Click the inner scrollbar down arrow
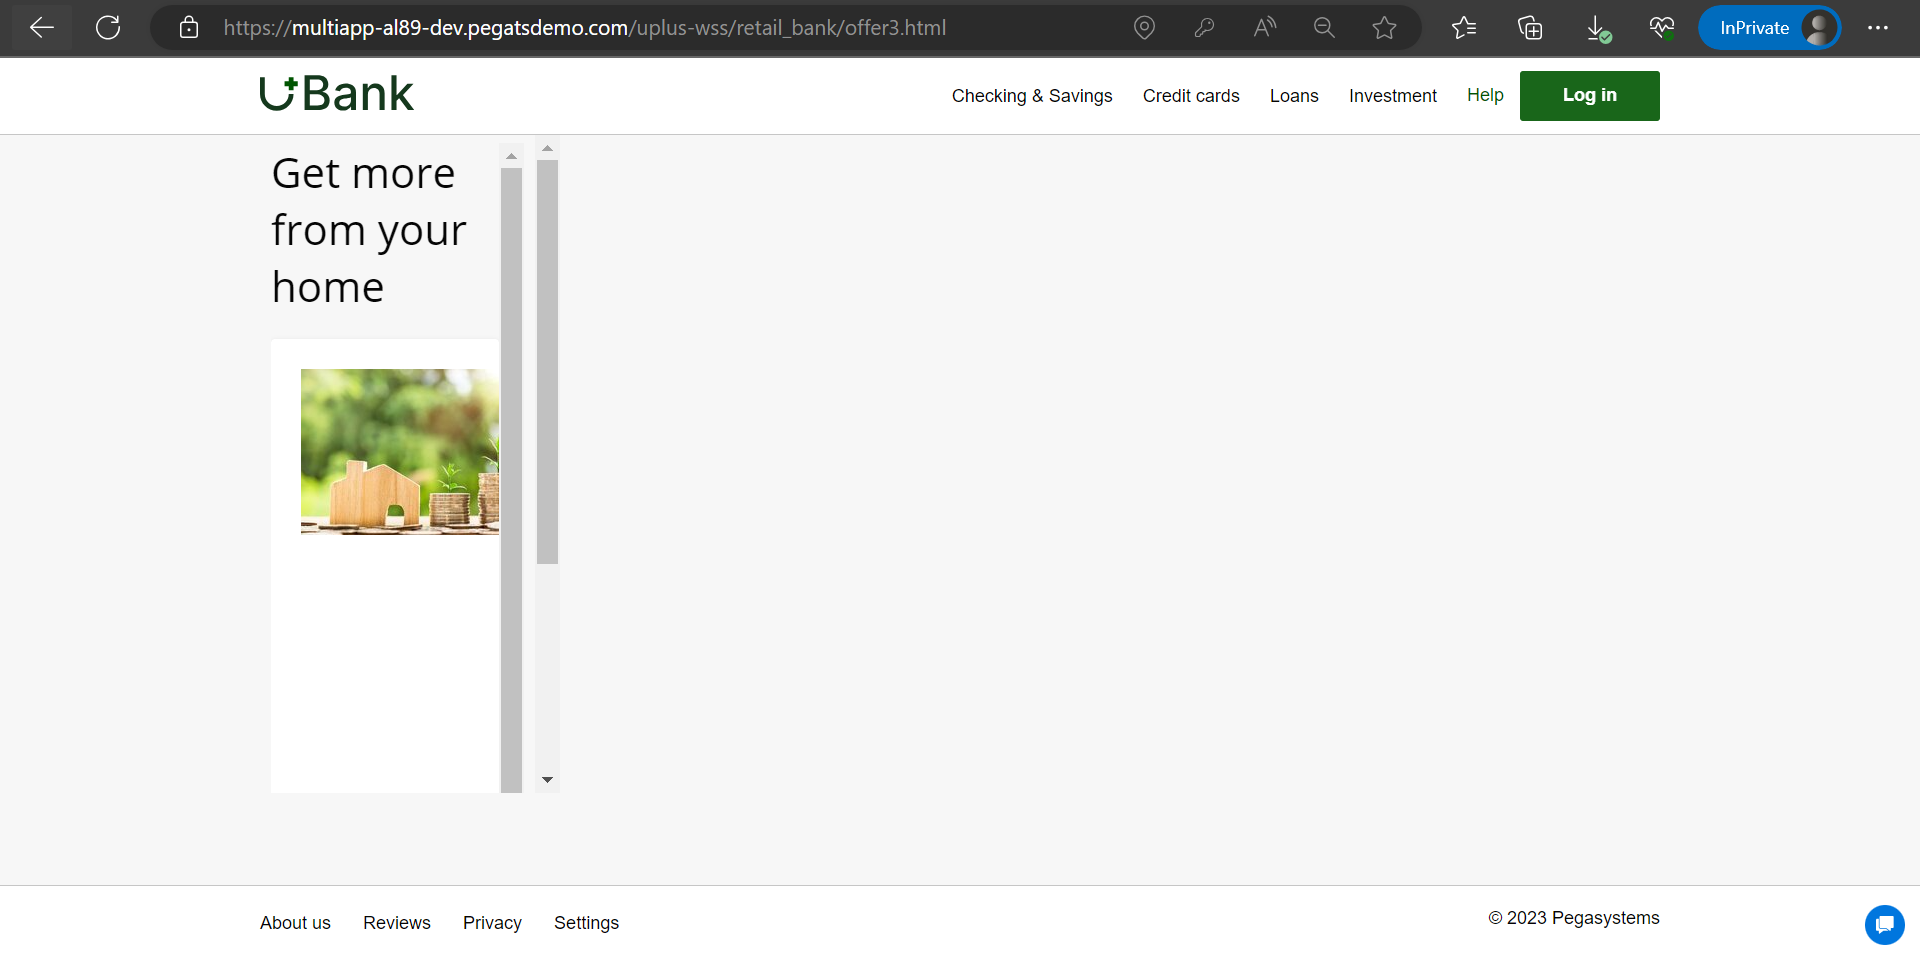The width and height of the screenshot is (1920, 958). [x=547, y=779]
